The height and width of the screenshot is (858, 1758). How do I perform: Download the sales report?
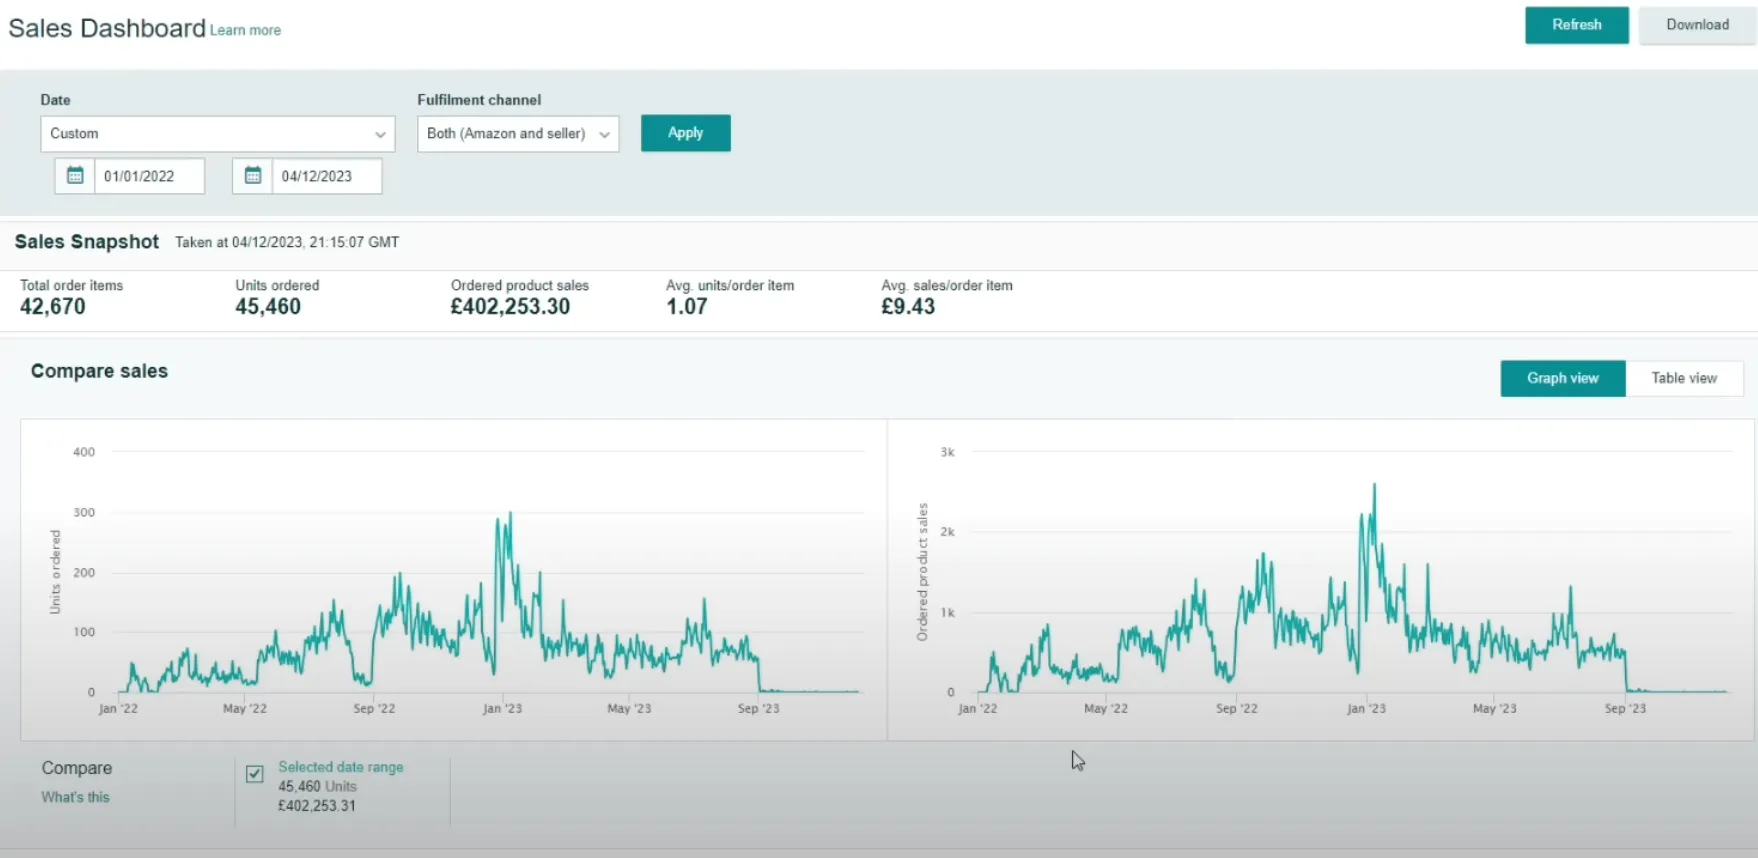tap(1697, 25)
